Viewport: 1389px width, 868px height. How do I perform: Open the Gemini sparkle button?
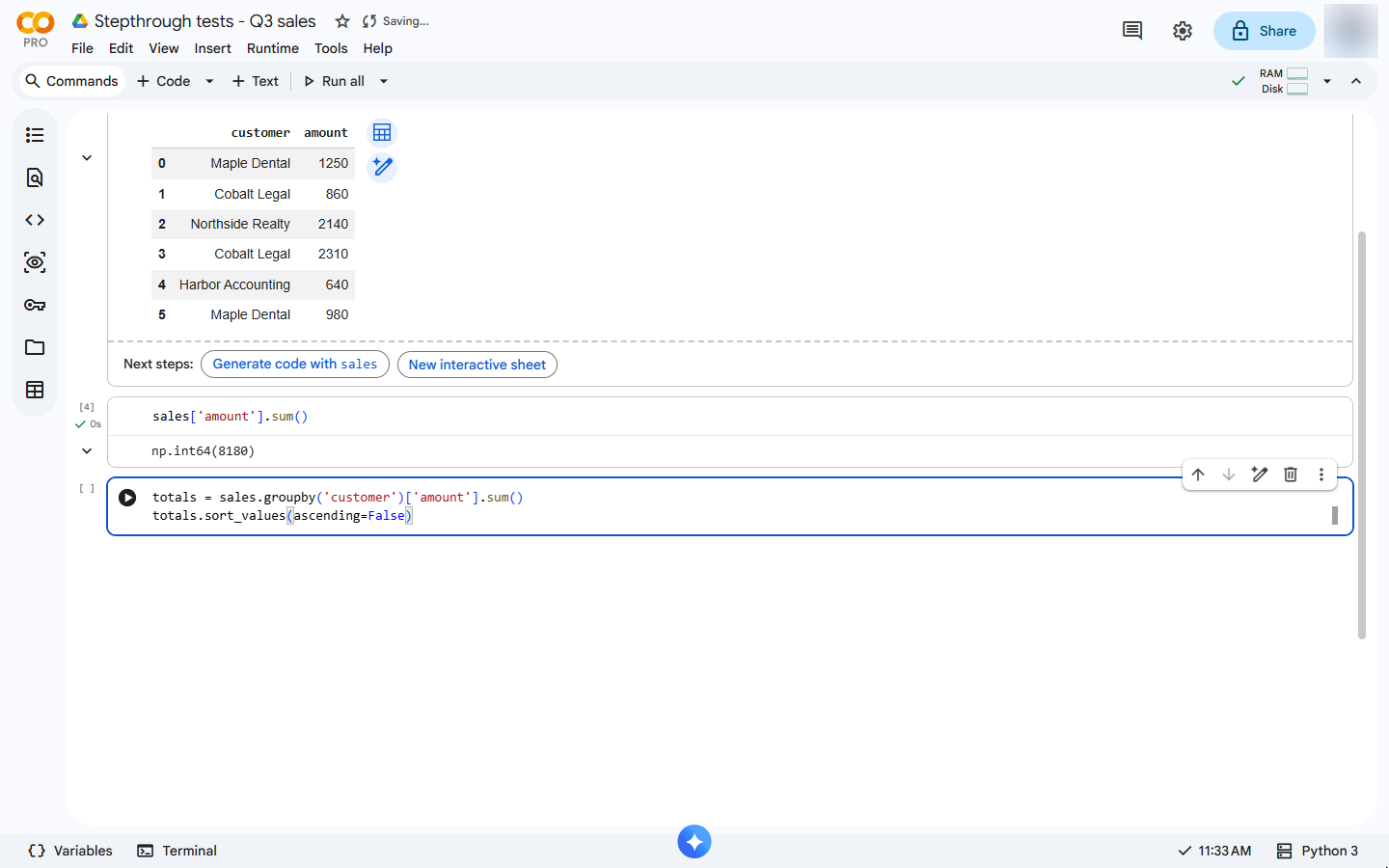click(x=694, y=842)
